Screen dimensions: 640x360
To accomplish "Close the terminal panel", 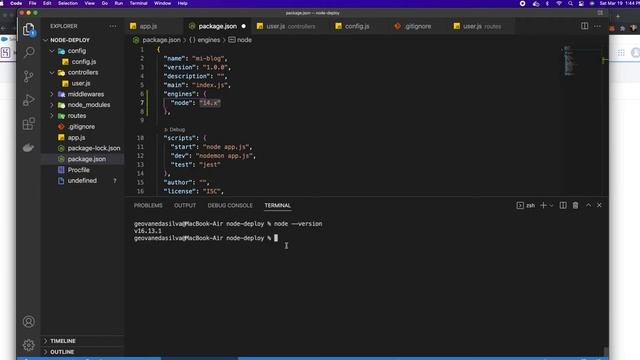I will pos(599,205).
